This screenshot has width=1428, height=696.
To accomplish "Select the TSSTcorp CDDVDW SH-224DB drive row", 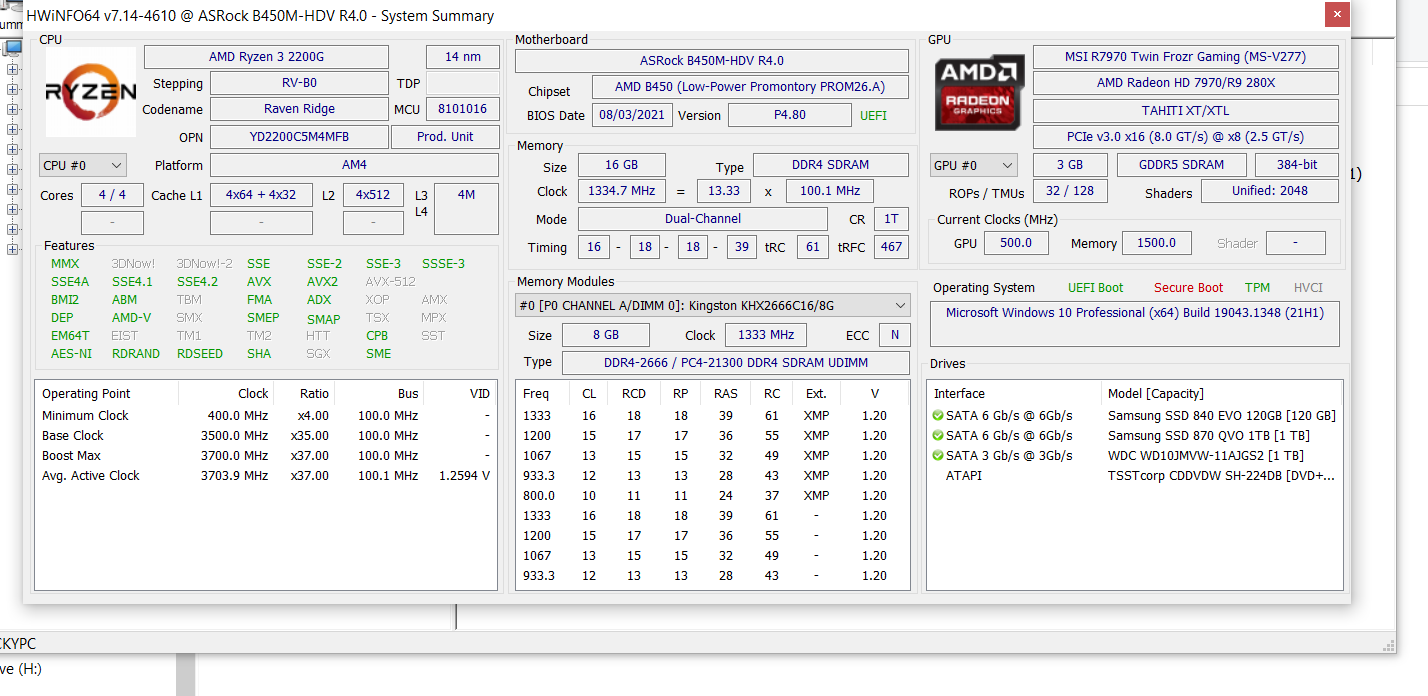I will [x=1135, y=476].
